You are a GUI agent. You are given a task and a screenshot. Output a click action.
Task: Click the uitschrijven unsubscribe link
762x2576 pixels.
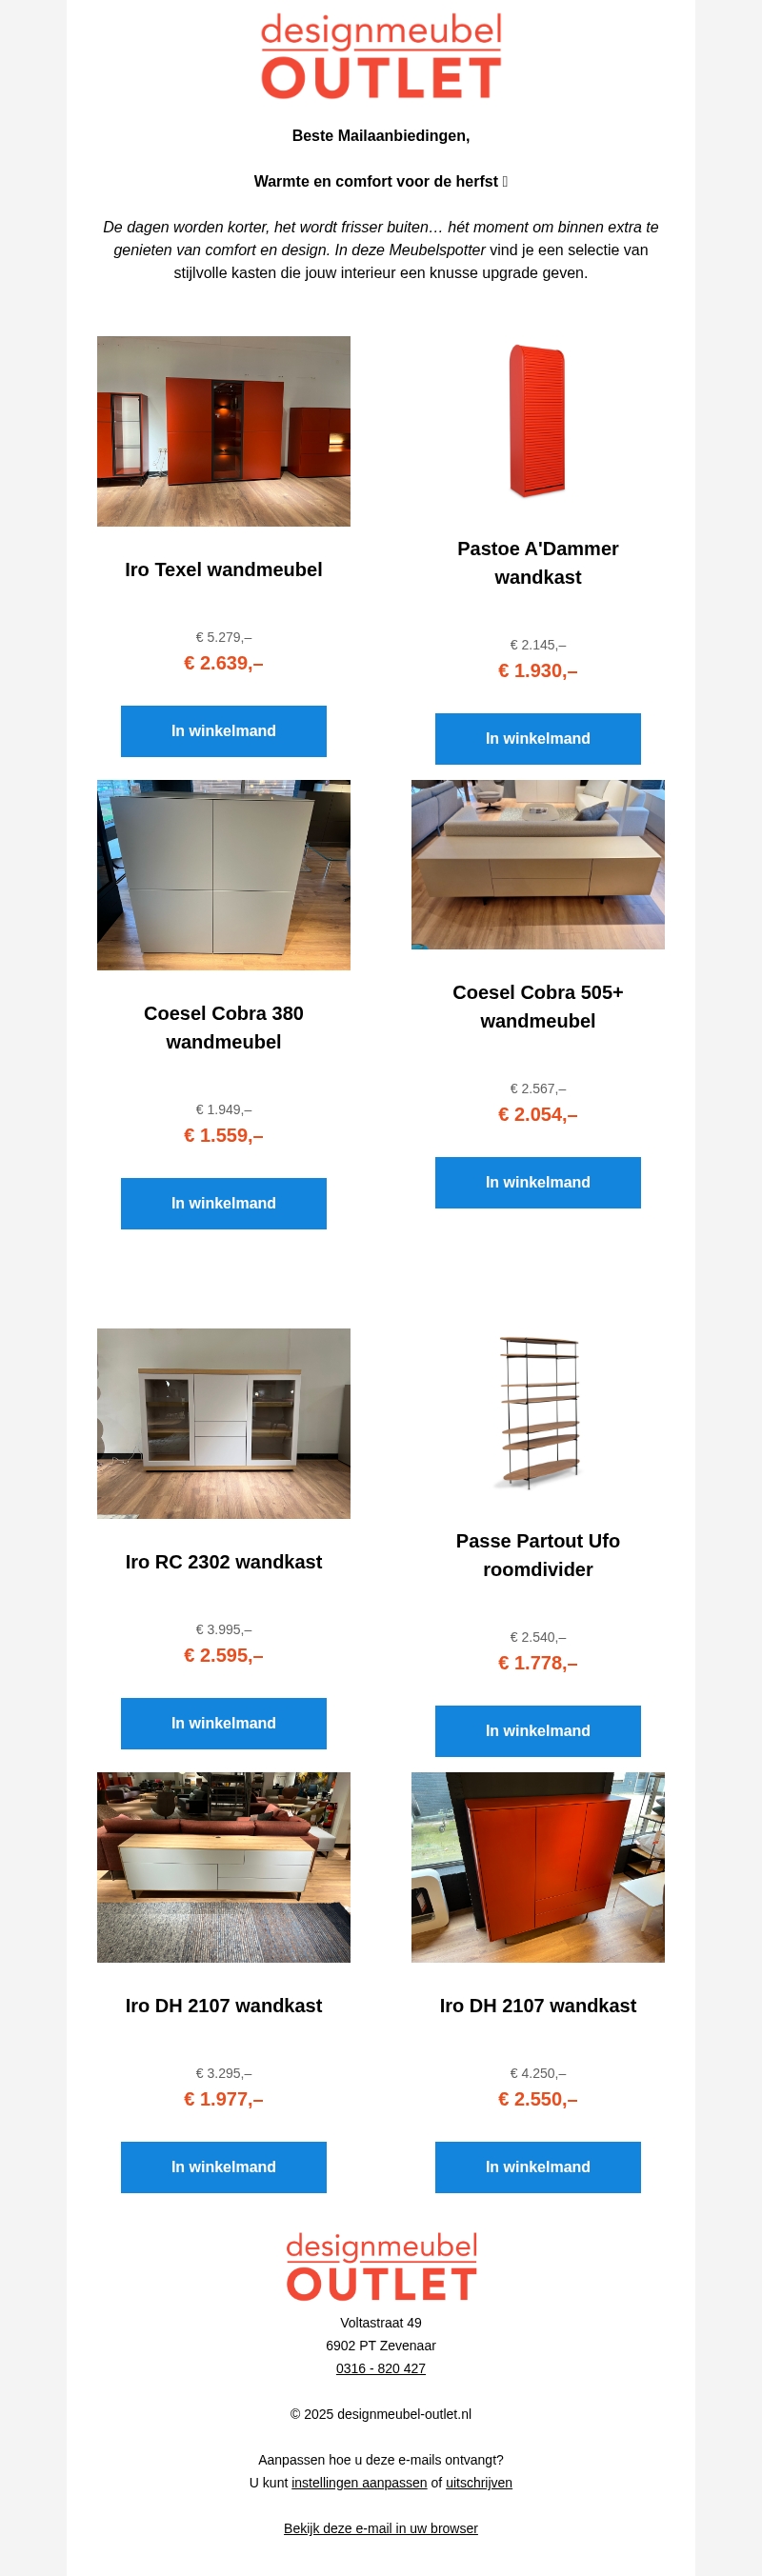[x=479, y=2483]
